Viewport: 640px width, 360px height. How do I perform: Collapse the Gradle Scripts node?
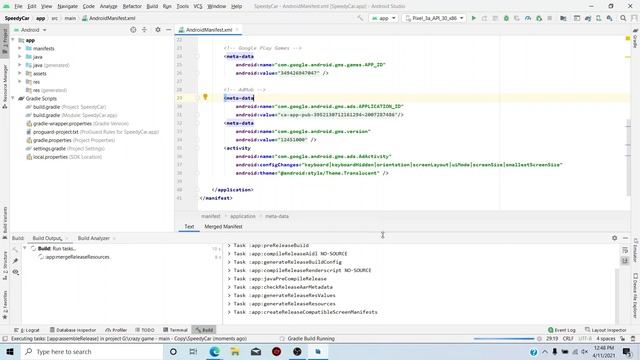click(x=13, y=98)
